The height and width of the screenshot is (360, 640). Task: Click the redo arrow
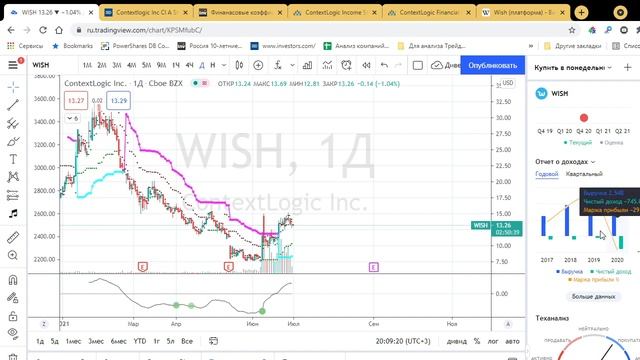398,65
